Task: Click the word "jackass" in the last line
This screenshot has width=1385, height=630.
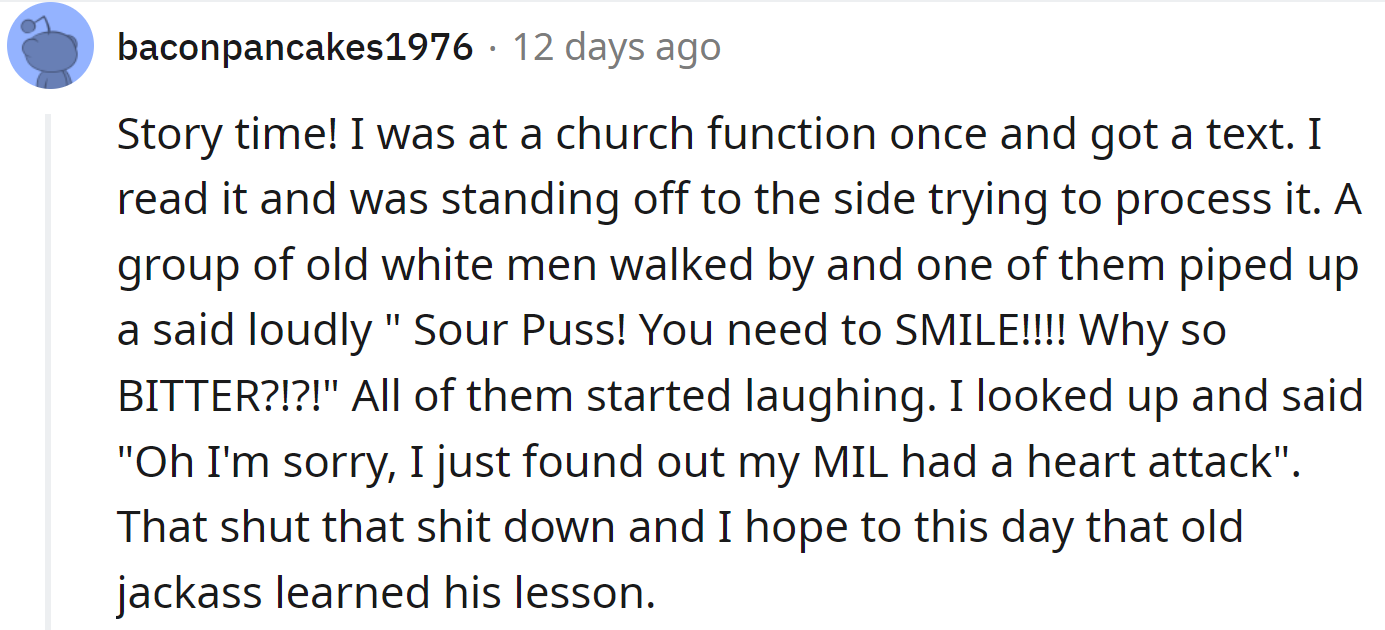Action: [x=188, y=594]
